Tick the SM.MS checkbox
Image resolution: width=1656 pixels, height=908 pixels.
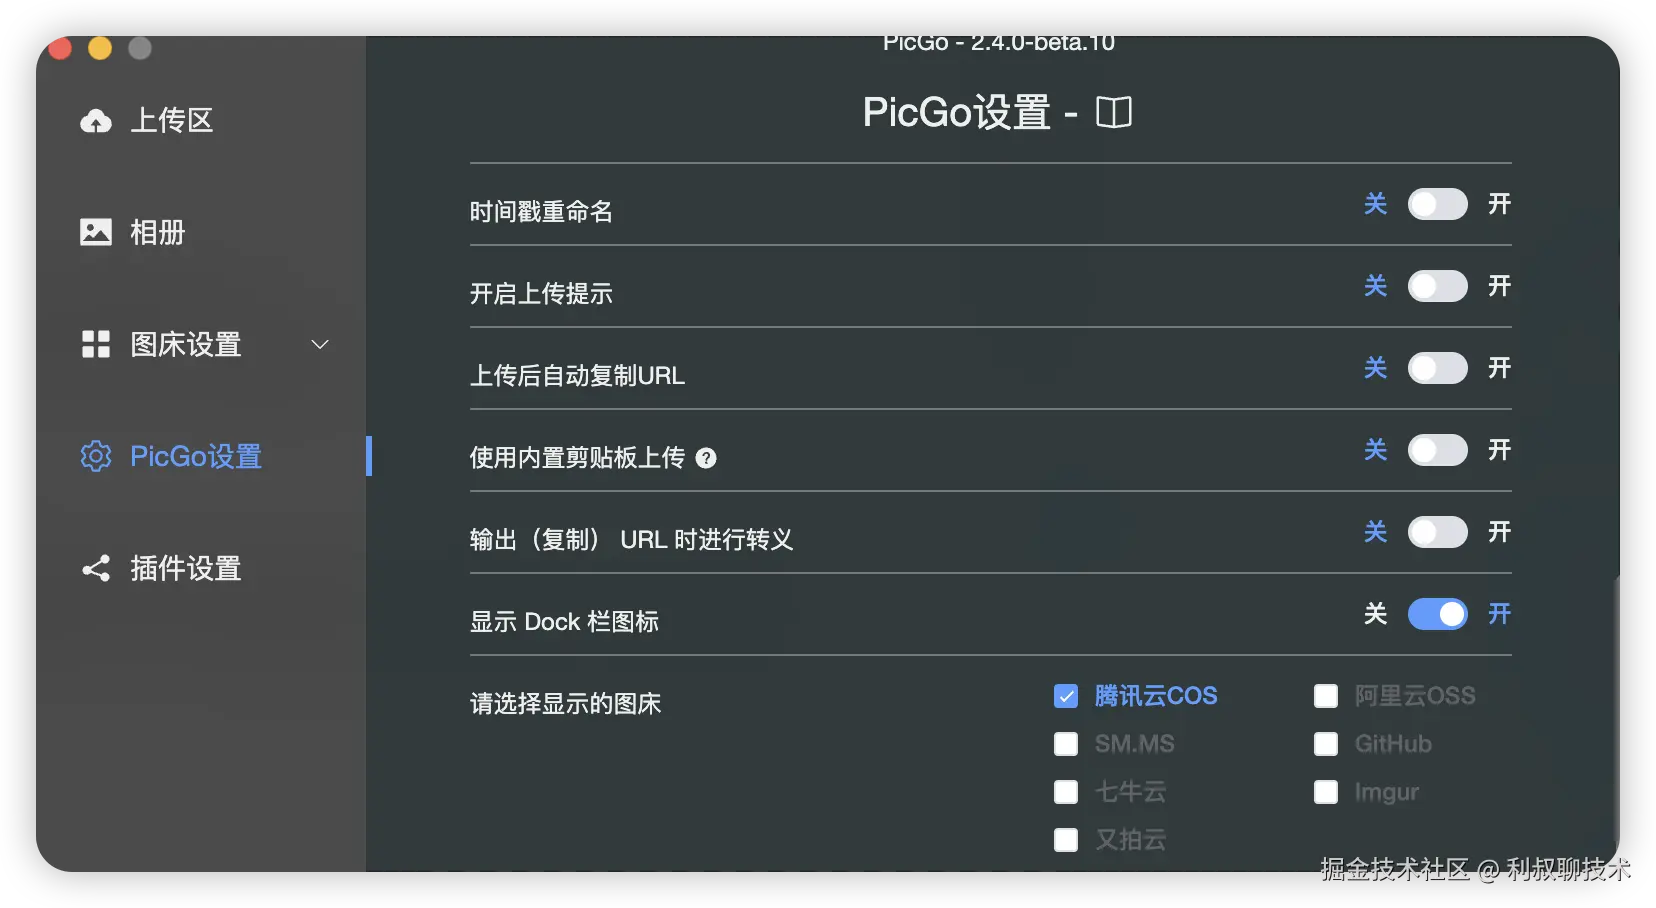[1066, 744]
